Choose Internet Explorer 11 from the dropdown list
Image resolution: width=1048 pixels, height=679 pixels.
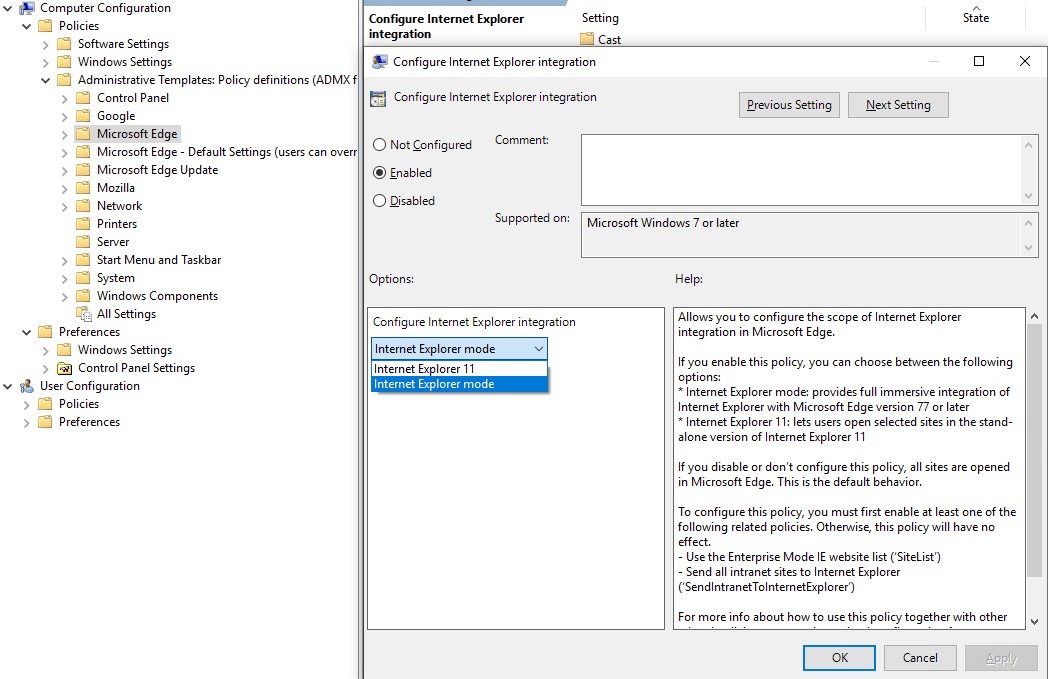459,369
